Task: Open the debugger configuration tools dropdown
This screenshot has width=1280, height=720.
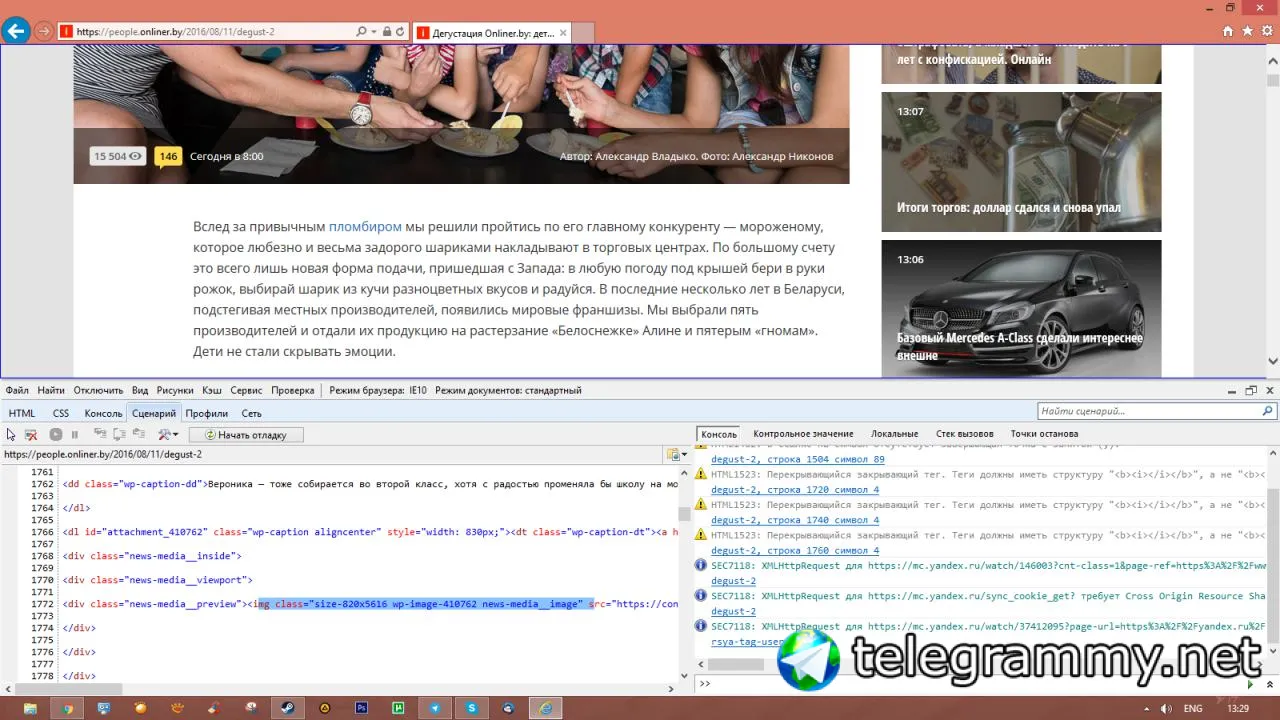Action: 168,435
